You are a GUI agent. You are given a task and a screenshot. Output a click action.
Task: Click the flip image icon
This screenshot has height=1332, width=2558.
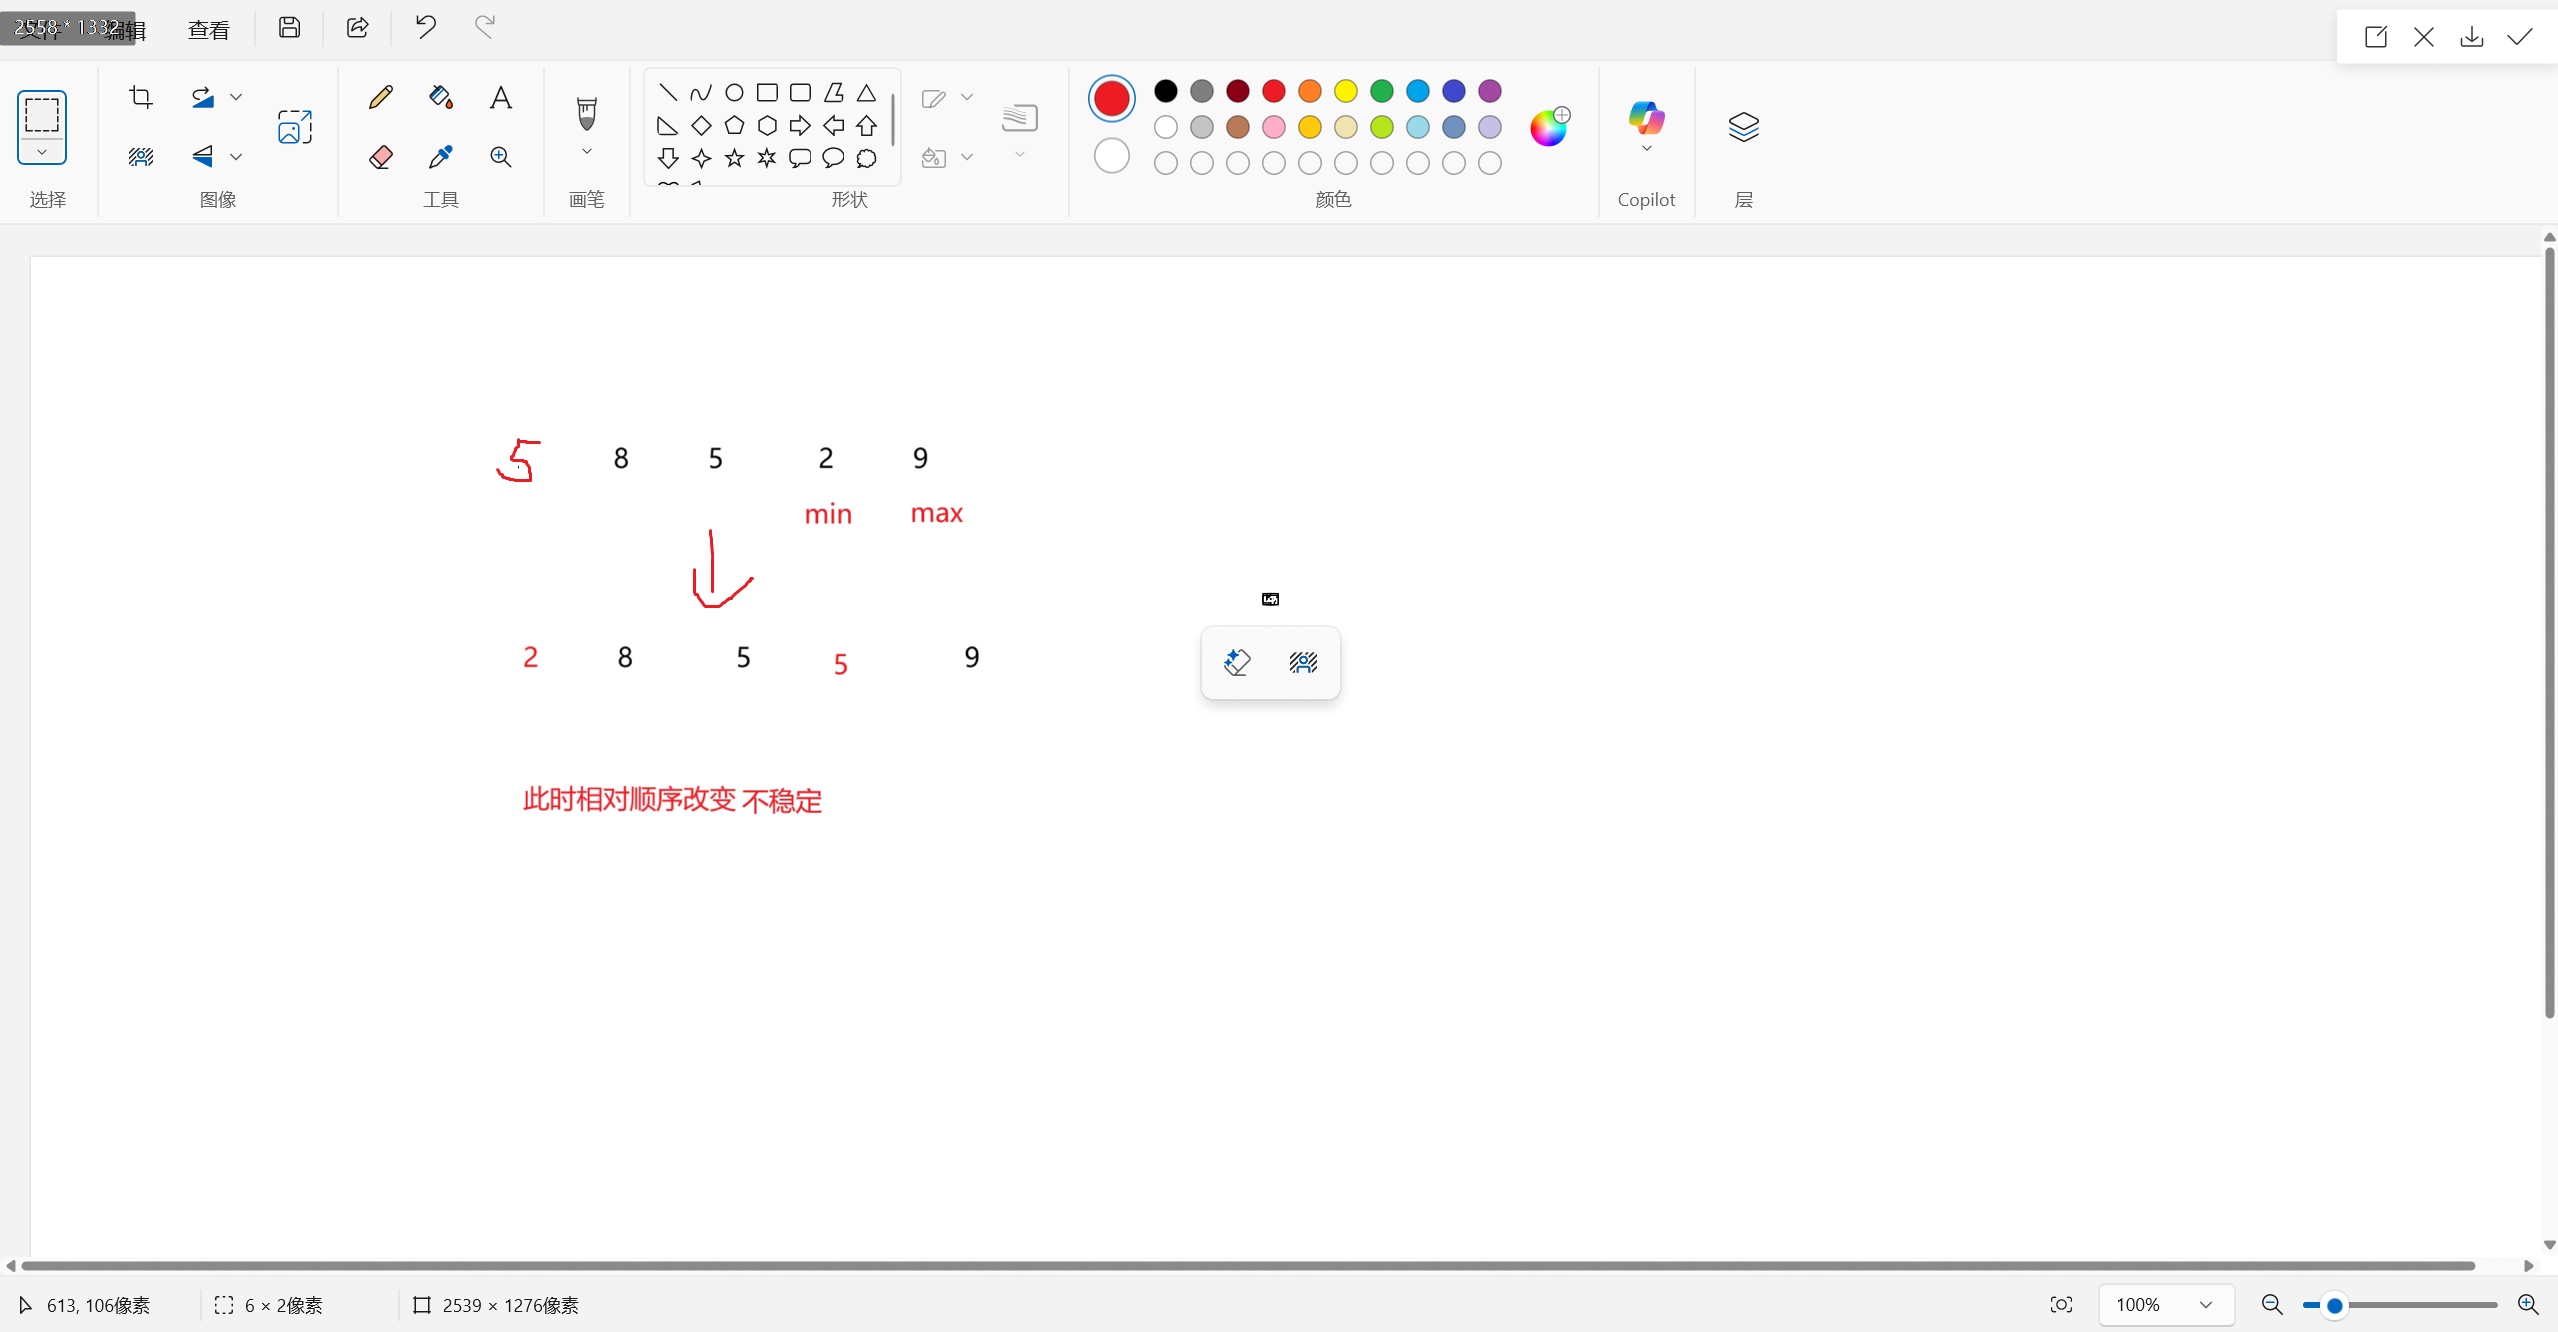pyautogui.click(x=203, y=156)
